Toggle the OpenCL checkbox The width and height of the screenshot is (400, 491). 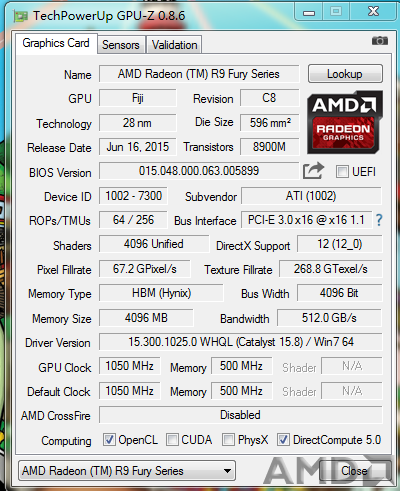(x=109, y=439)
